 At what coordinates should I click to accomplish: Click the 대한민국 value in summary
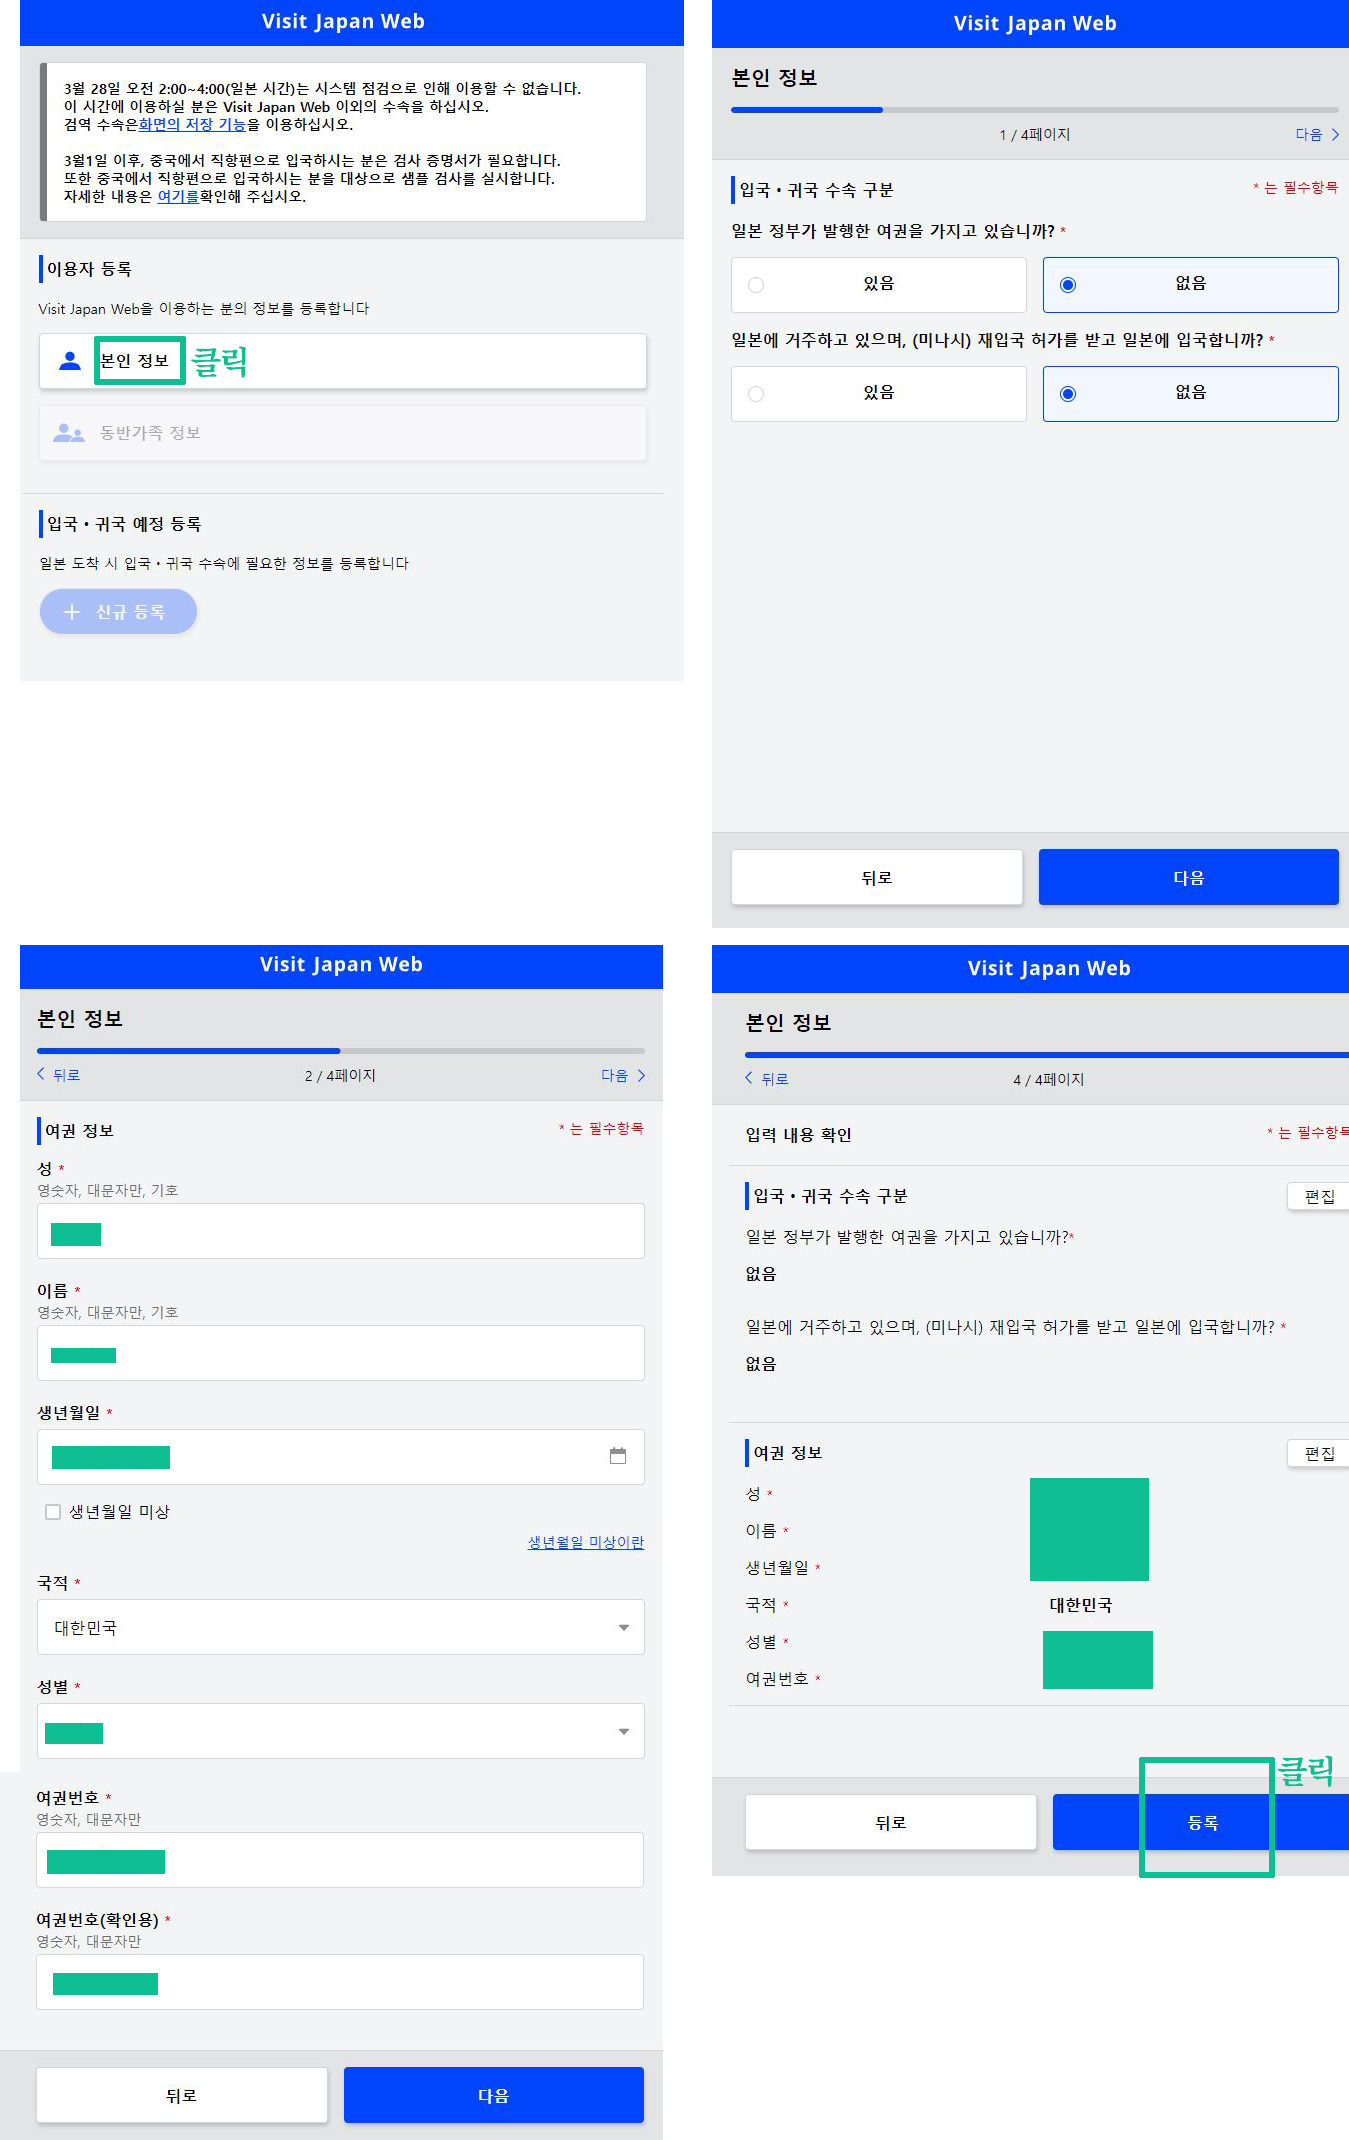click(1081, 1605)
